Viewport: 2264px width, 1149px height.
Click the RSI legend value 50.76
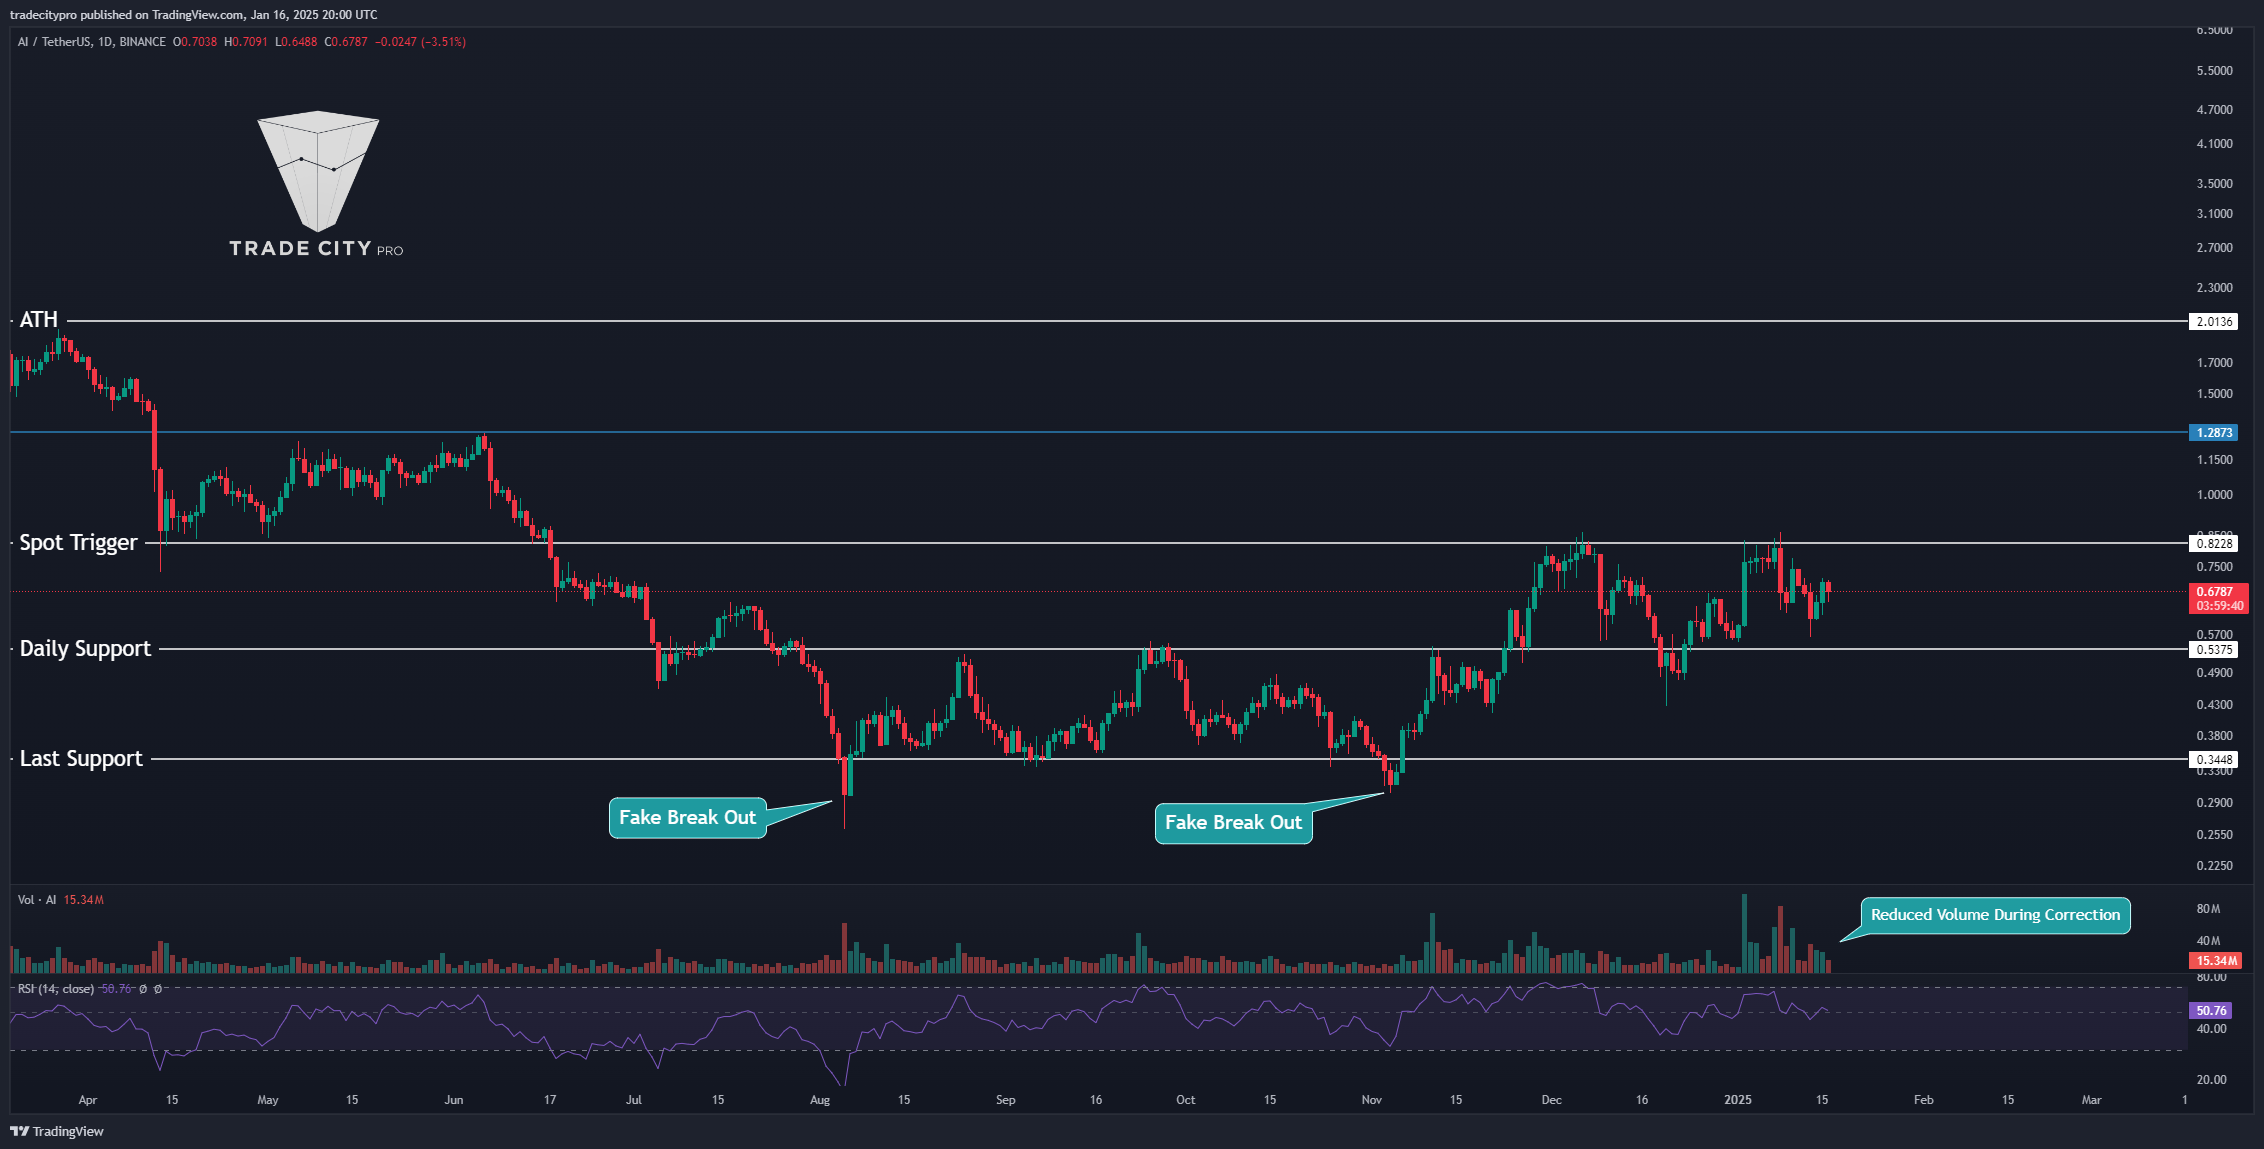tap(117, 989)
